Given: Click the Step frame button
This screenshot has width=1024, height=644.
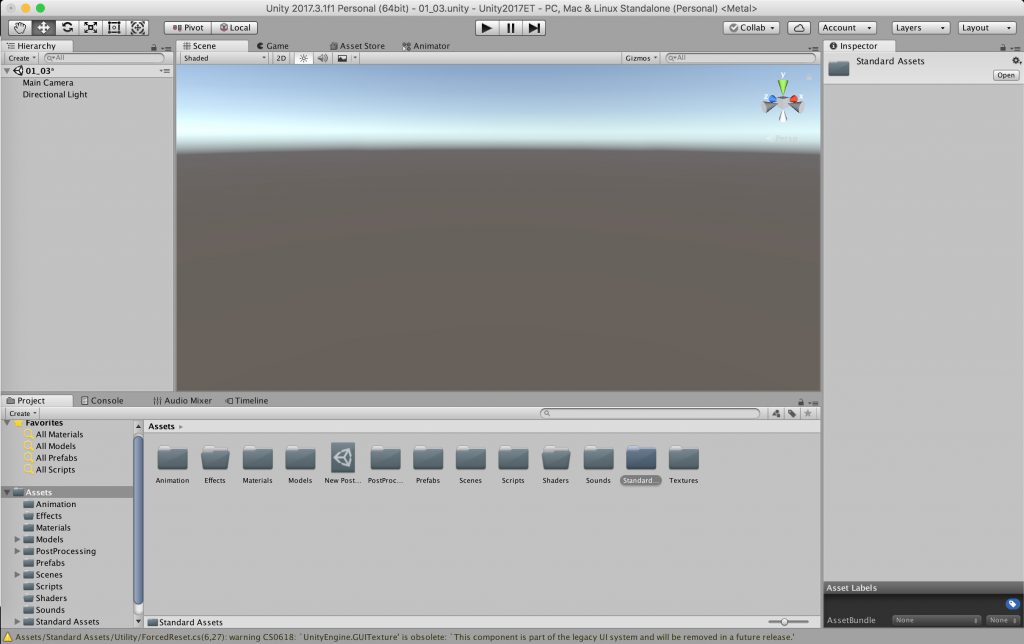Looking at the screenshot, I should coord(534,27).
